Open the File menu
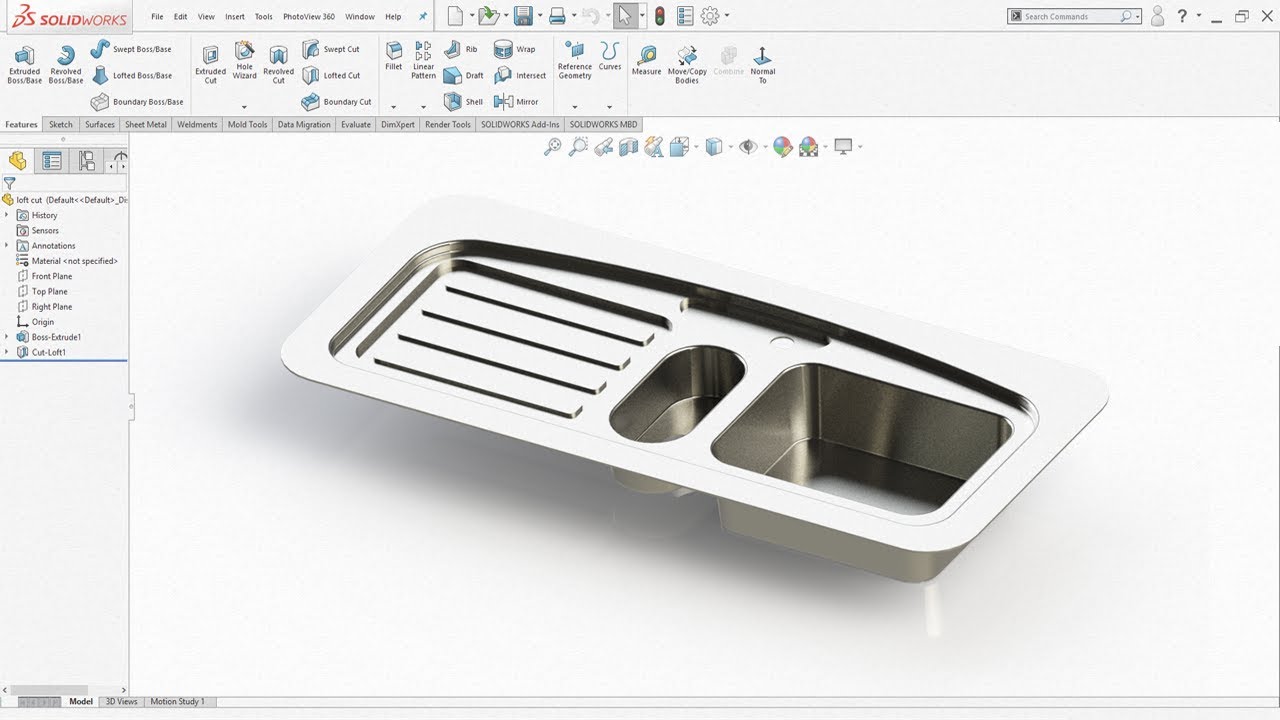 point(157,17)
